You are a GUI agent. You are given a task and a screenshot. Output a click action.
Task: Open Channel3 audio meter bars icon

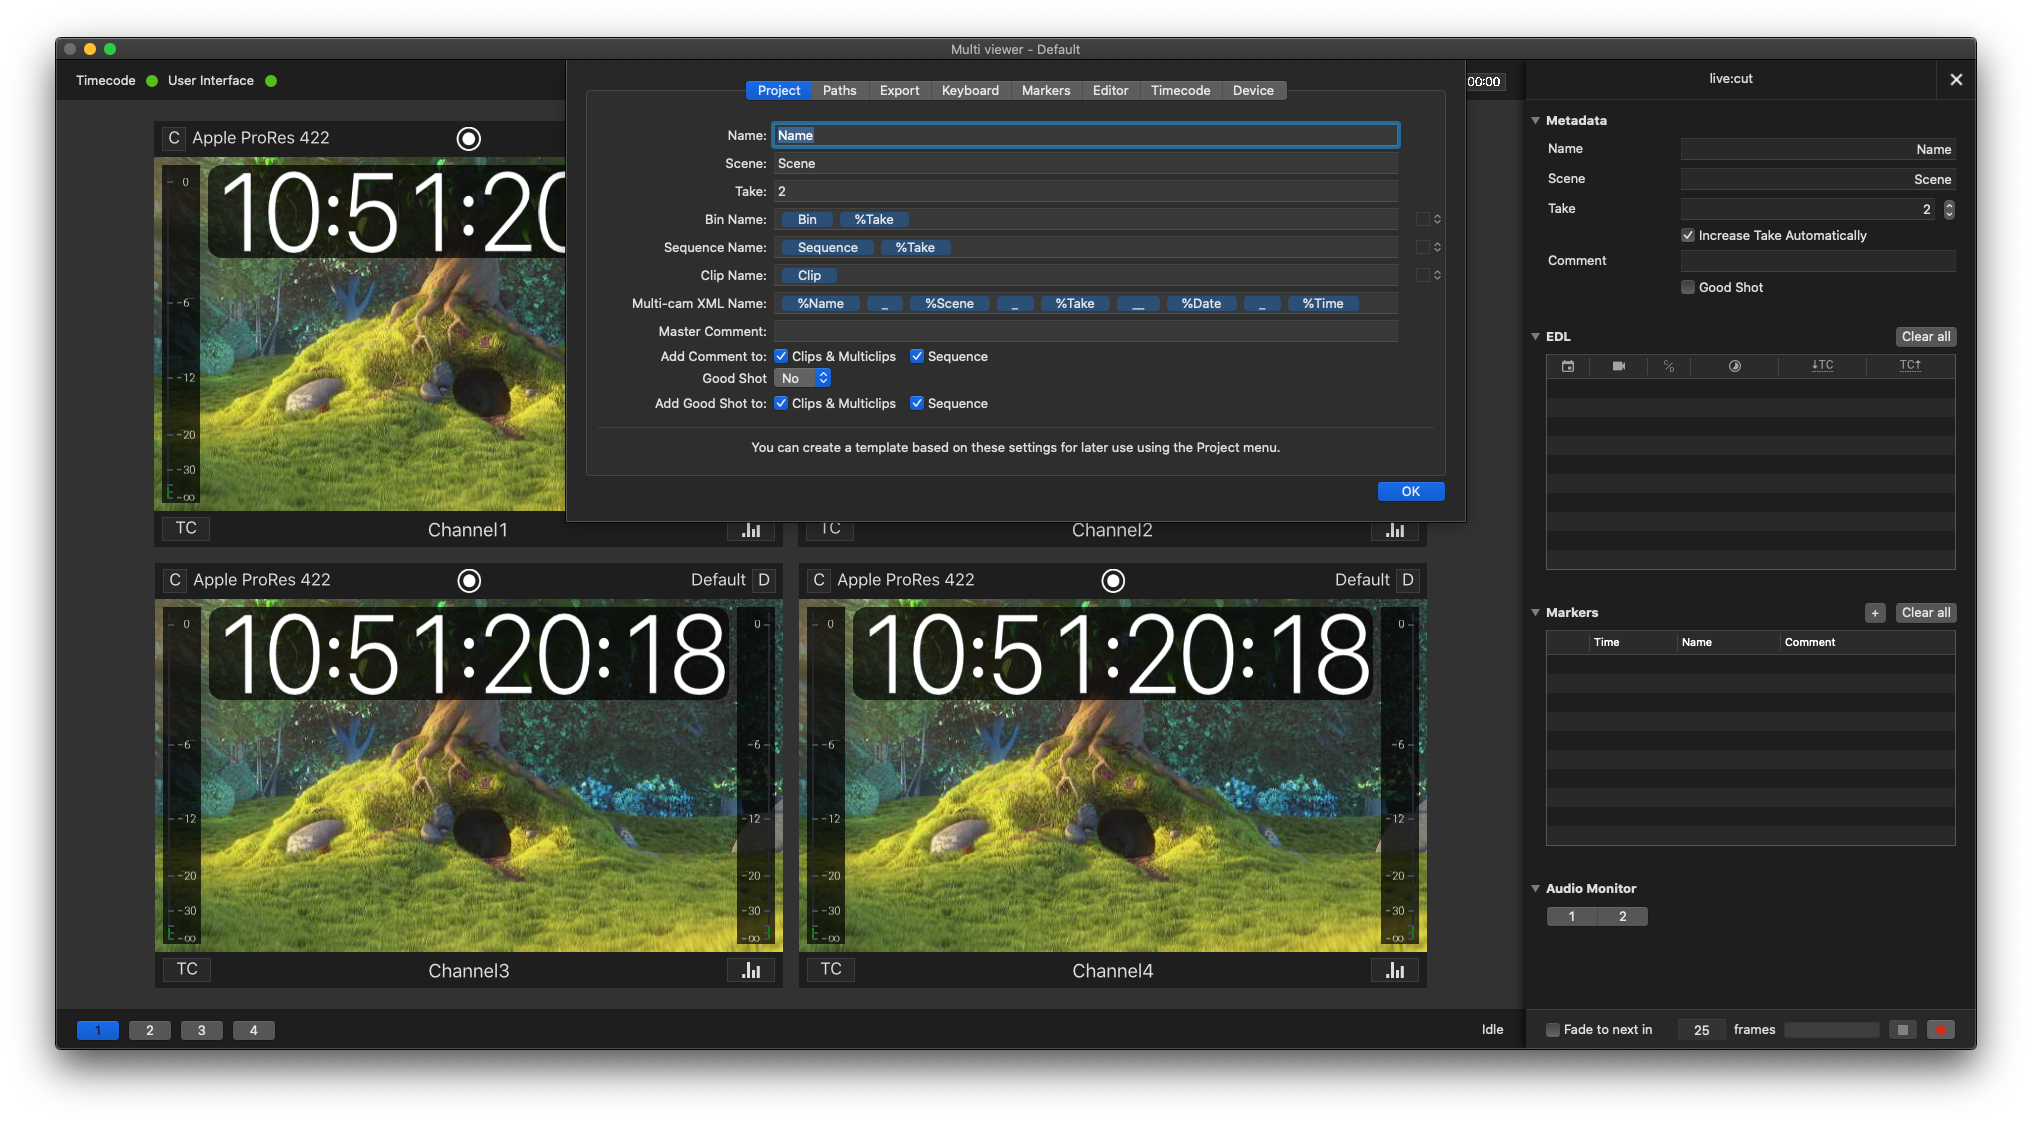(x=751, y=970)
